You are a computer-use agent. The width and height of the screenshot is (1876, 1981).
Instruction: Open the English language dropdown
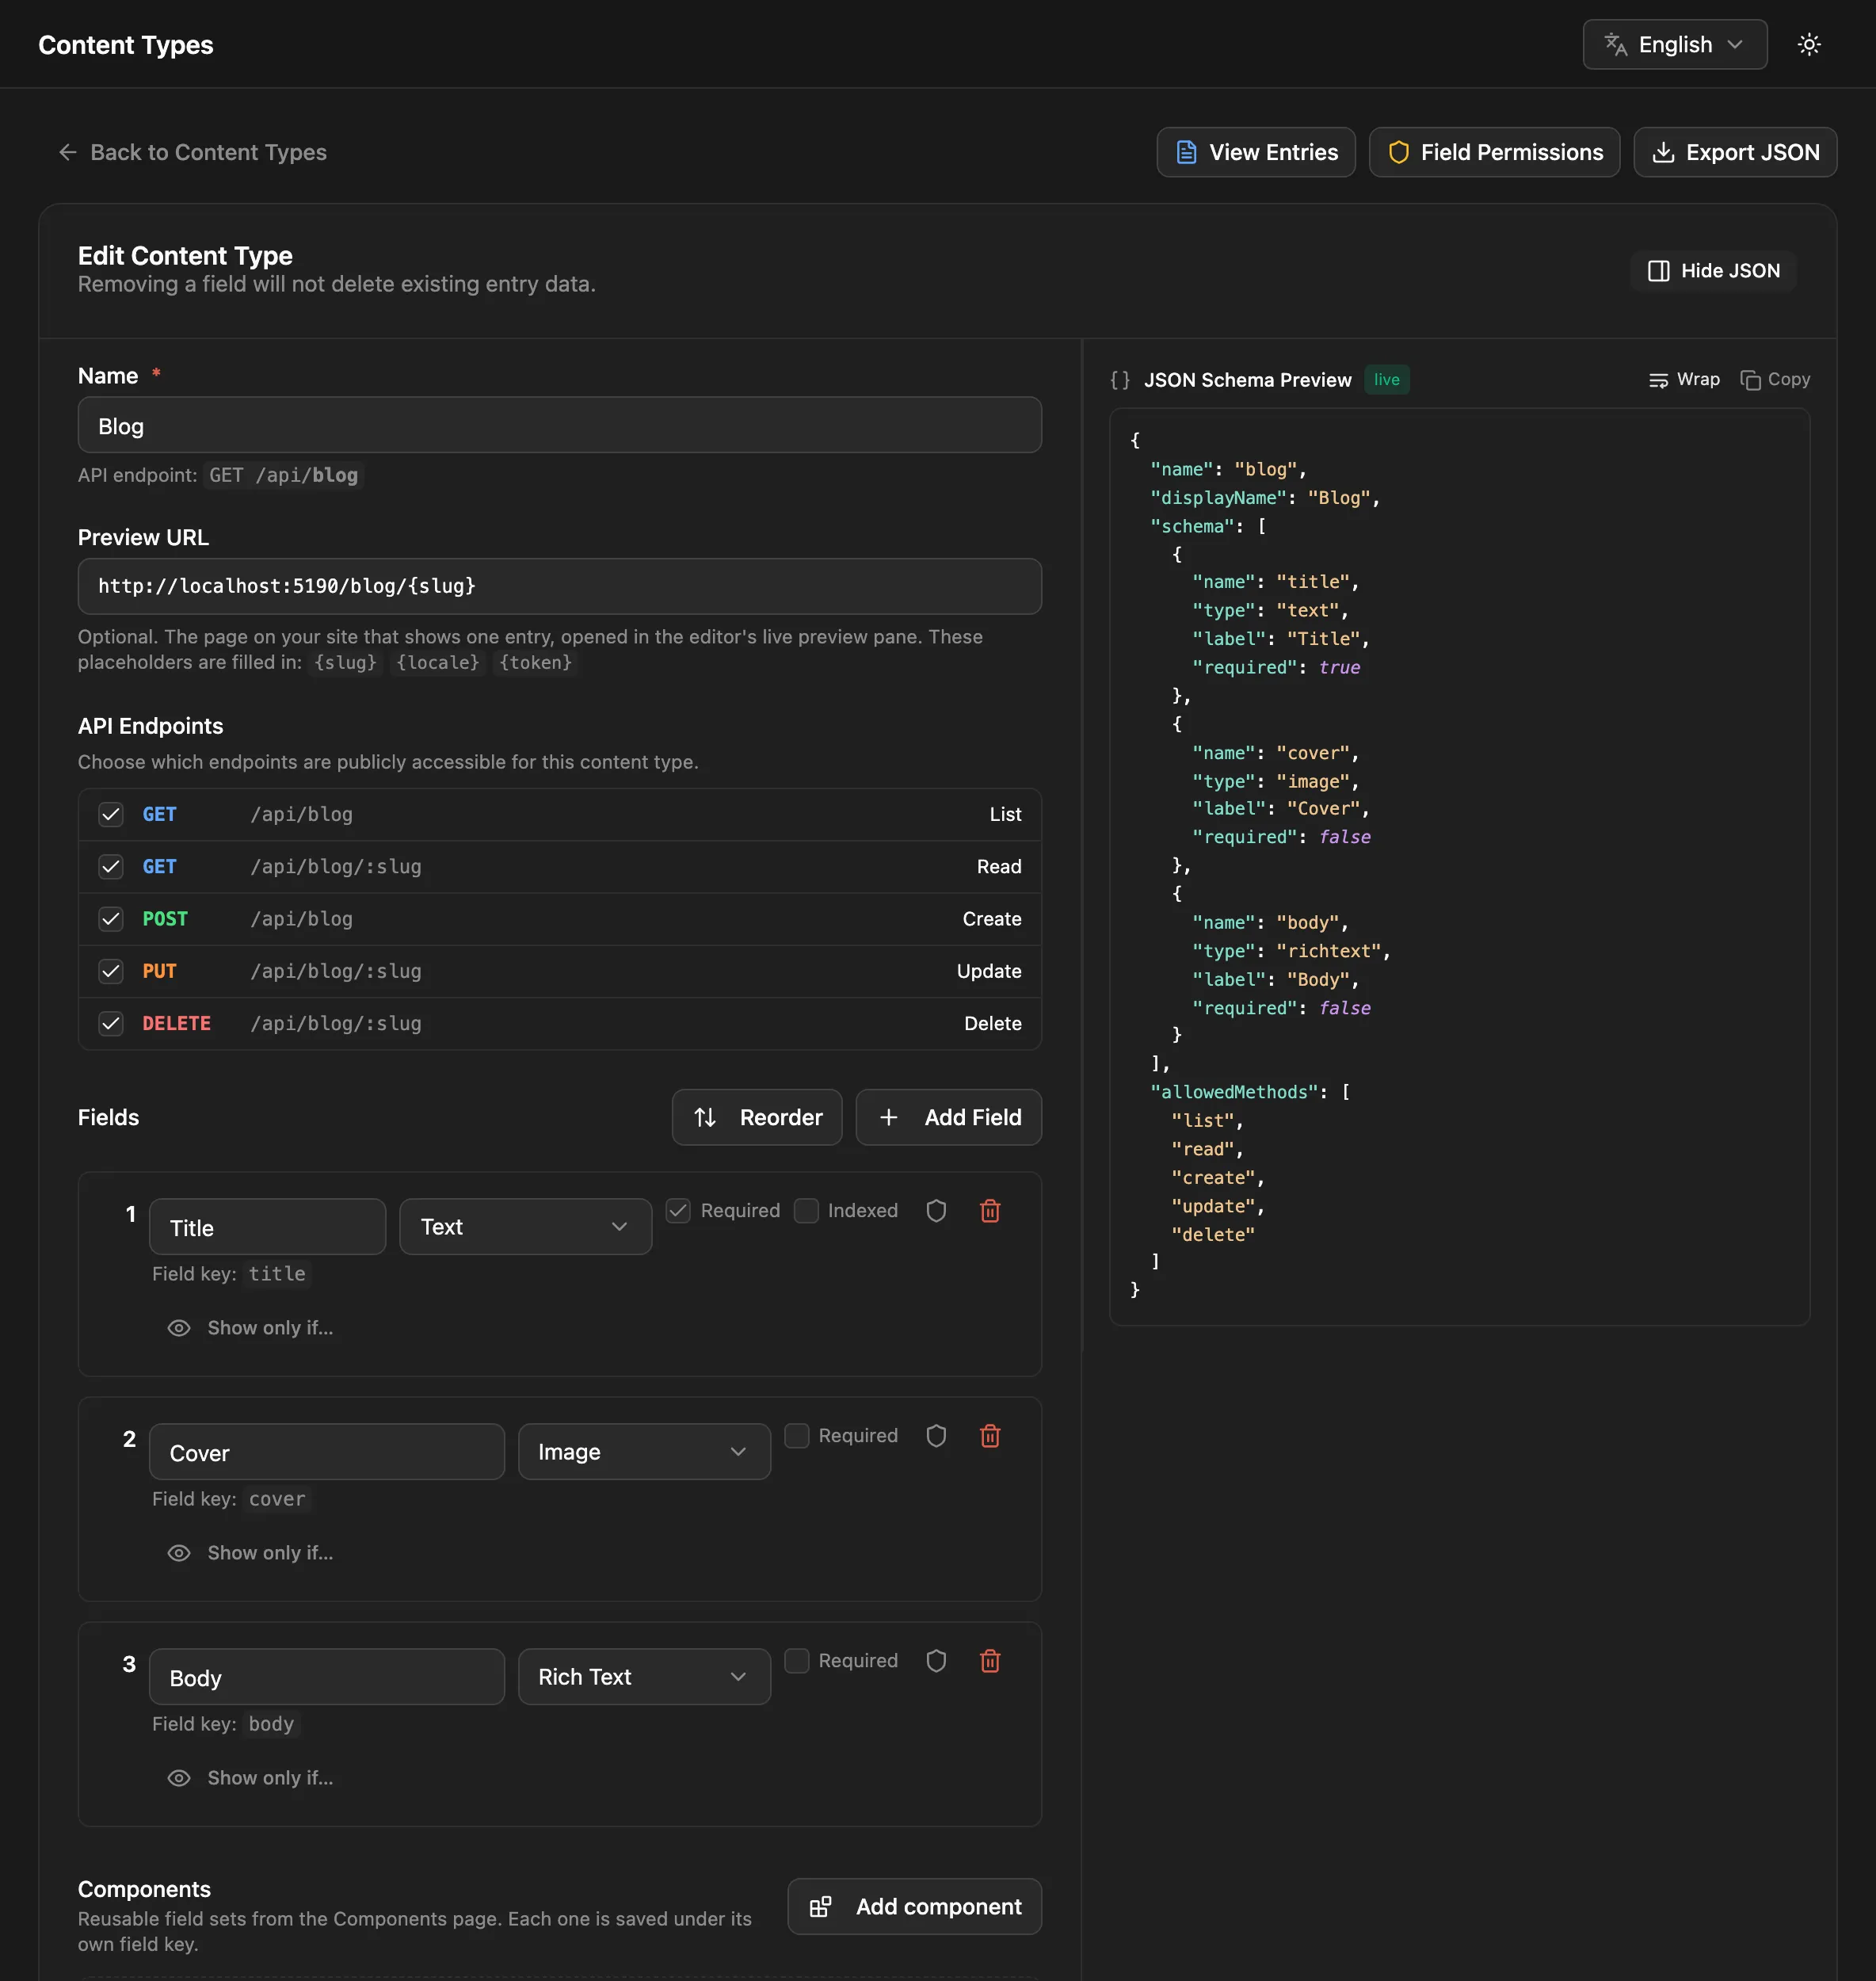point(1675,44)
